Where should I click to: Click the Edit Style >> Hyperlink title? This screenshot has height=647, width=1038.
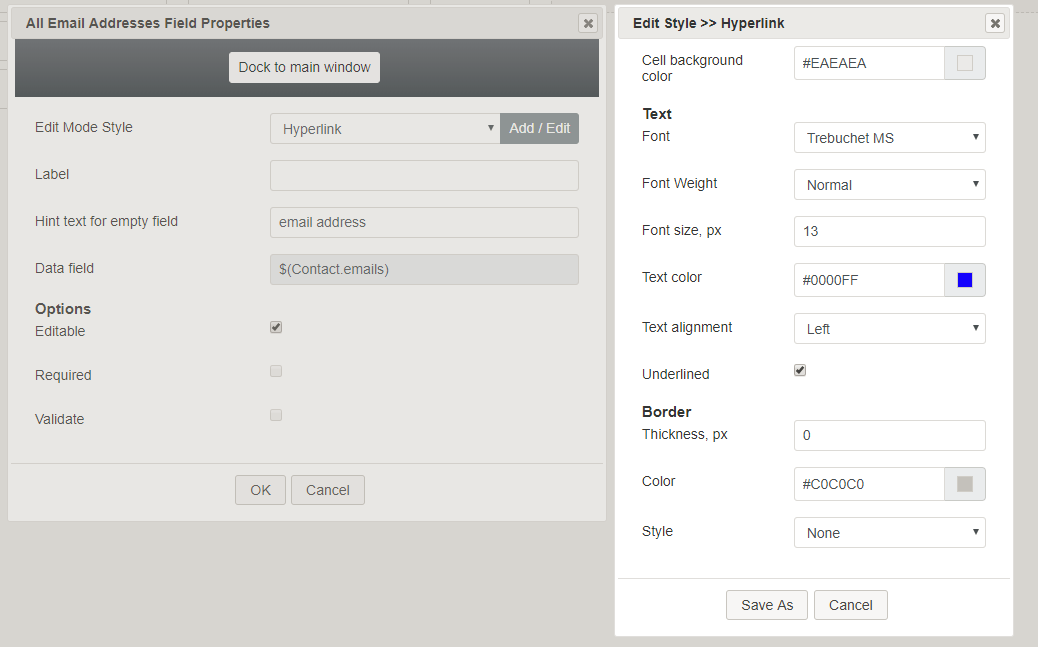(x=708, y=23)
